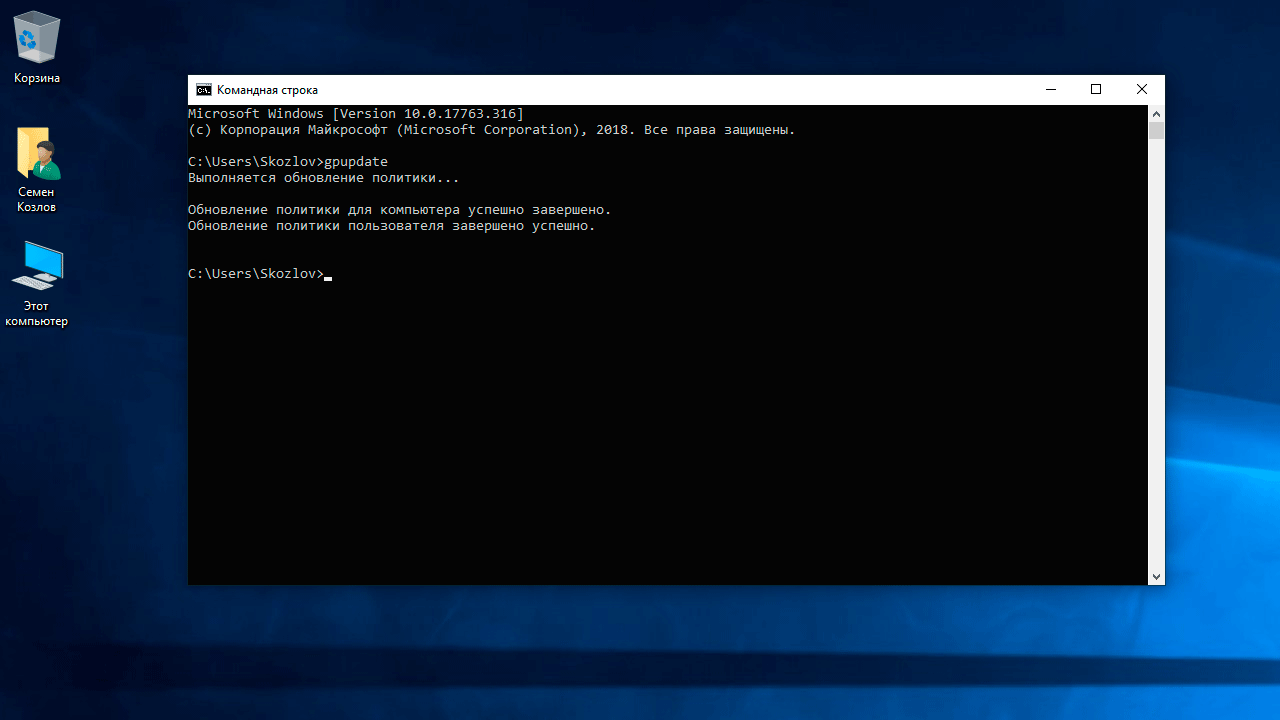Click the Microsoft Windows version line

pos(355,114)
